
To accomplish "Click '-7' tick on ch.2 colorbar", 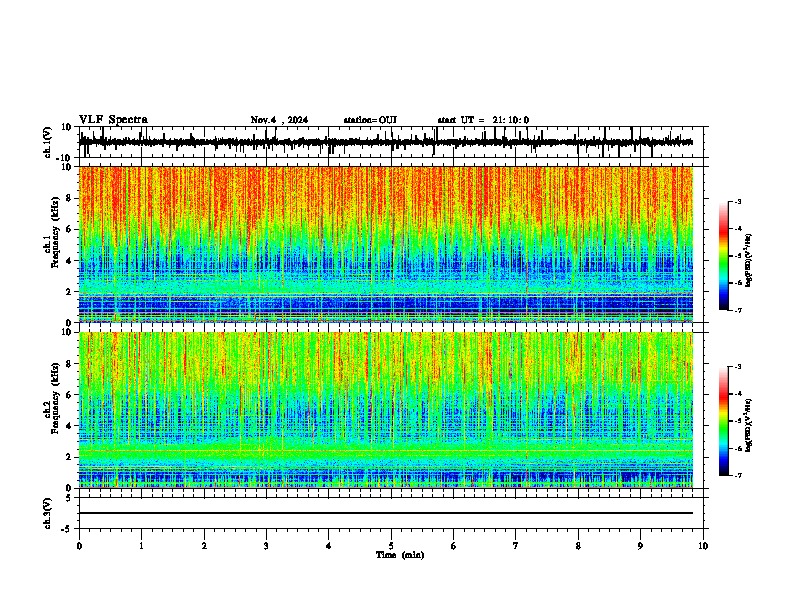I will (737, 476).
